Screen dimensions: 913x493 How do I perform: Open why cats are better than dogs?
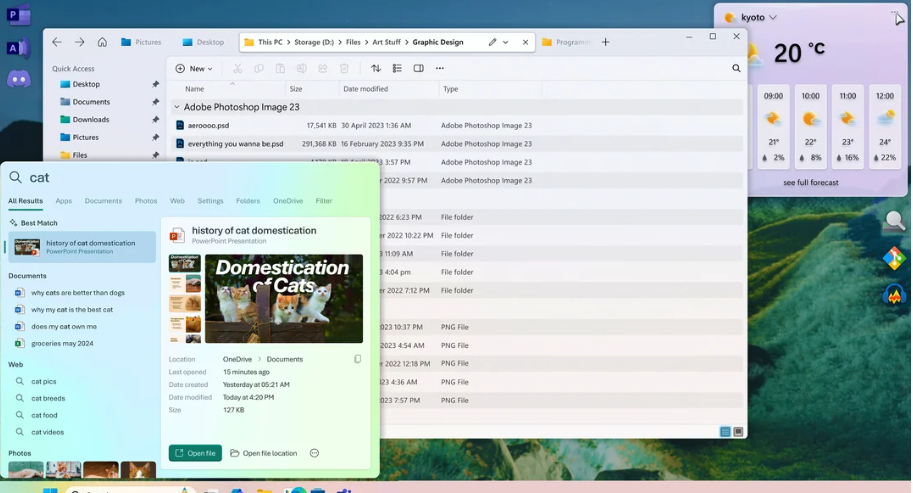(78, 293)
